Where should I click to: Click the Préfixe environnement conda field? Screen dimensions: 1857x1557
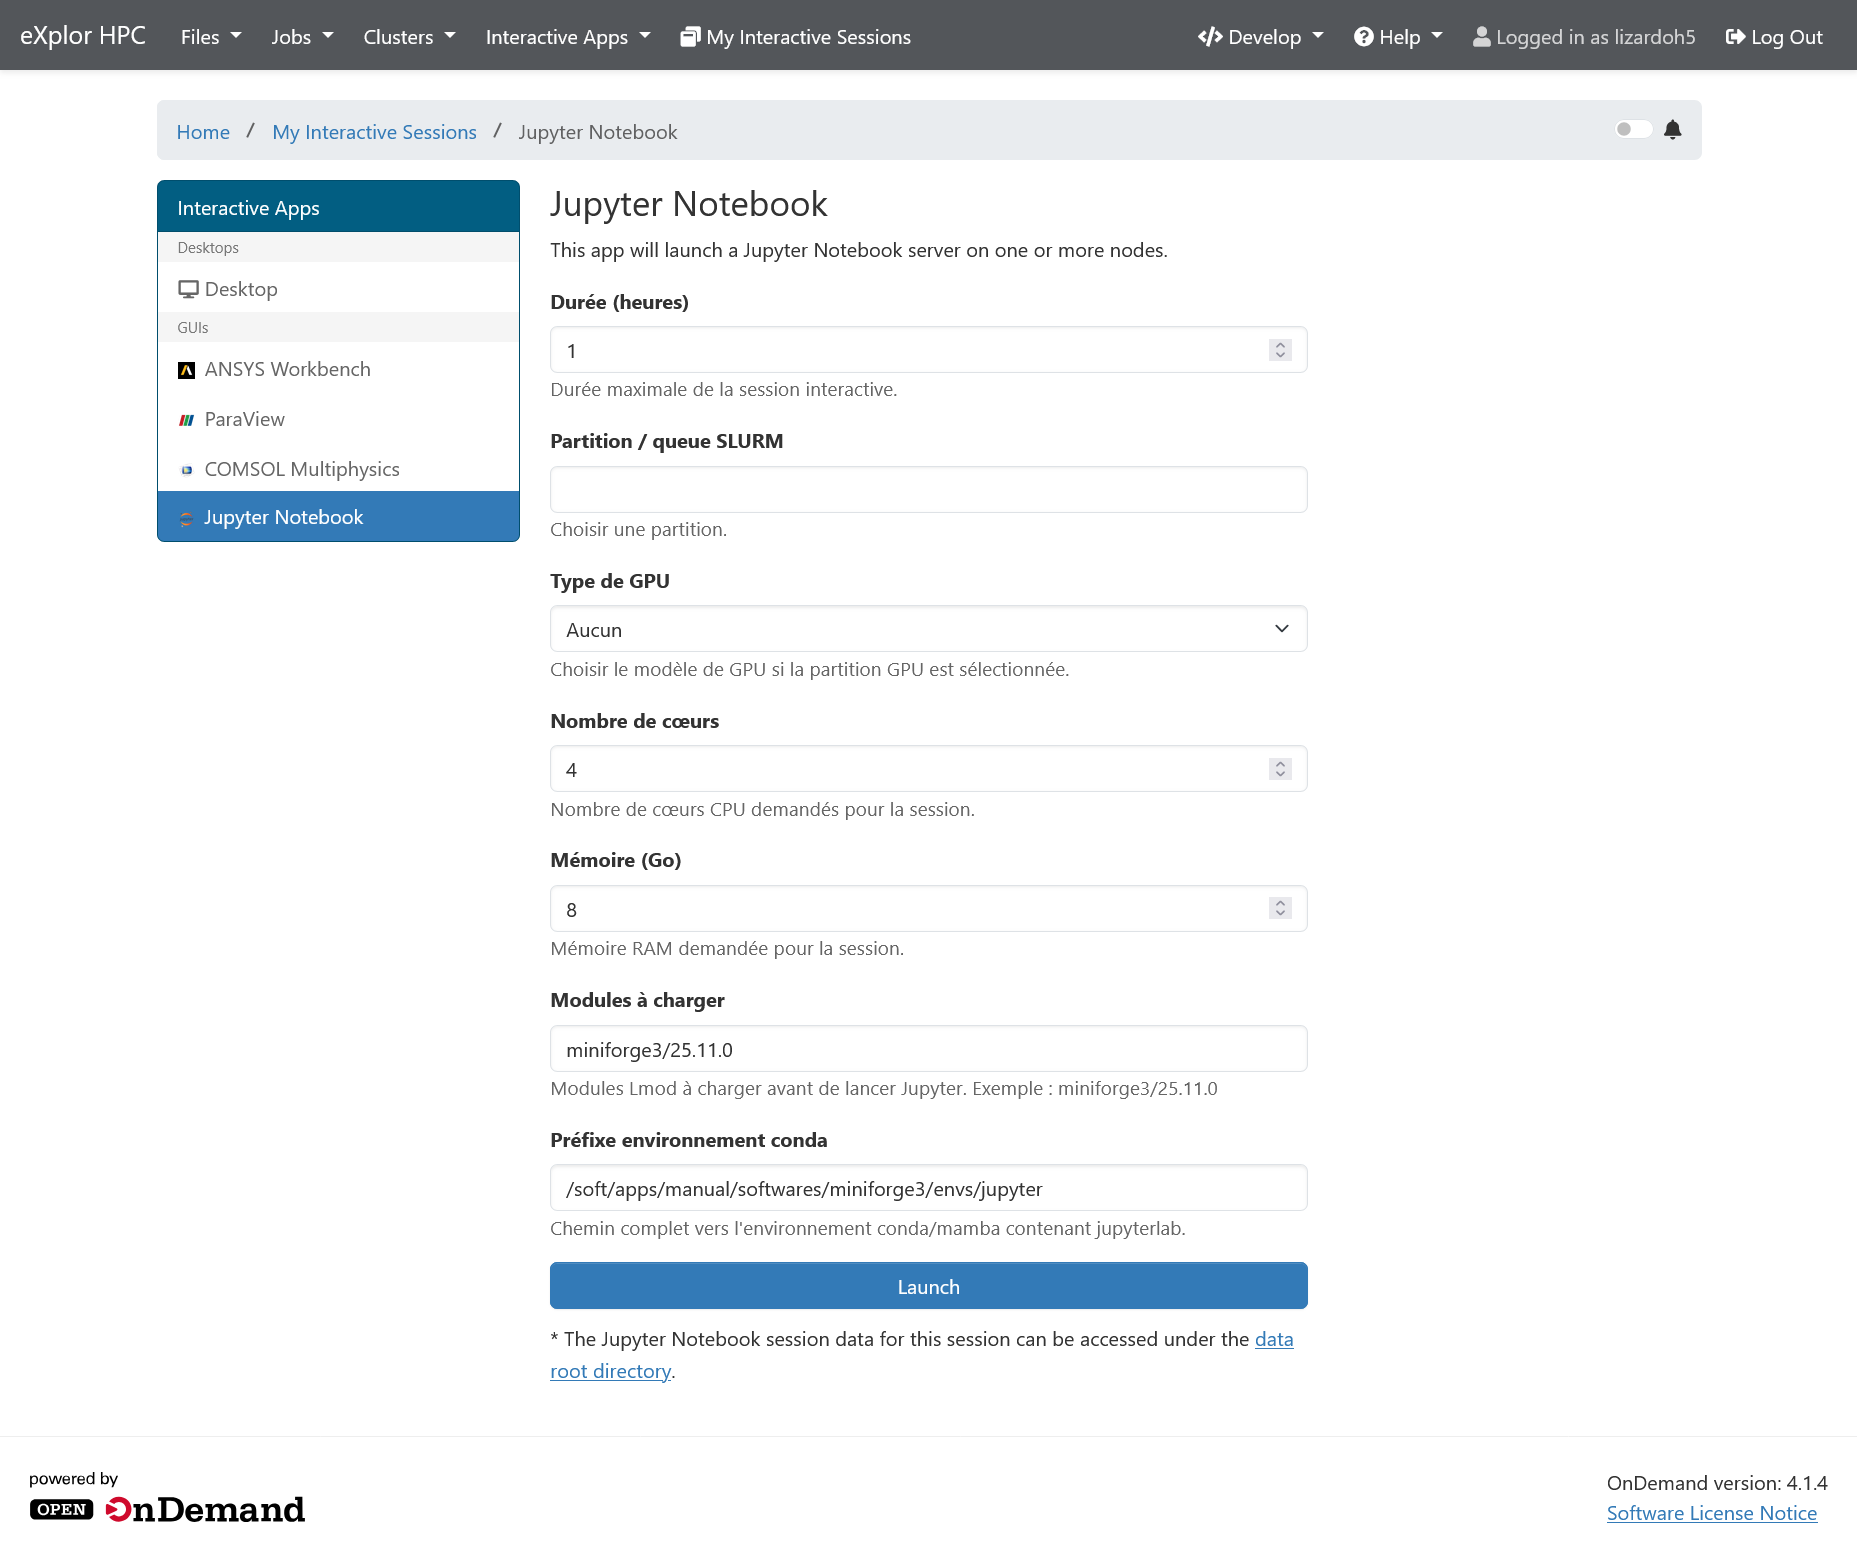pyautogui.click(x=928, y=1188)
